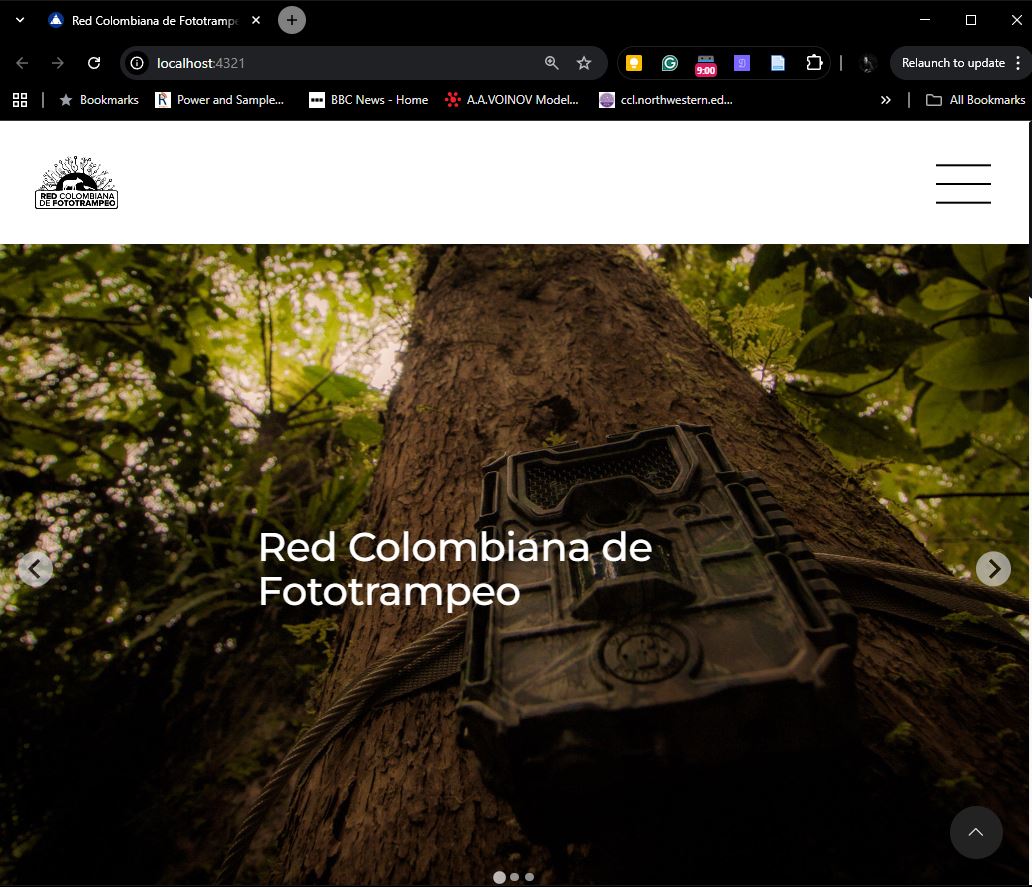The width and height of the screenshot is (1032, 887).
Task: Open the BBC News - Home bookmark
Action: pos(369,100)
